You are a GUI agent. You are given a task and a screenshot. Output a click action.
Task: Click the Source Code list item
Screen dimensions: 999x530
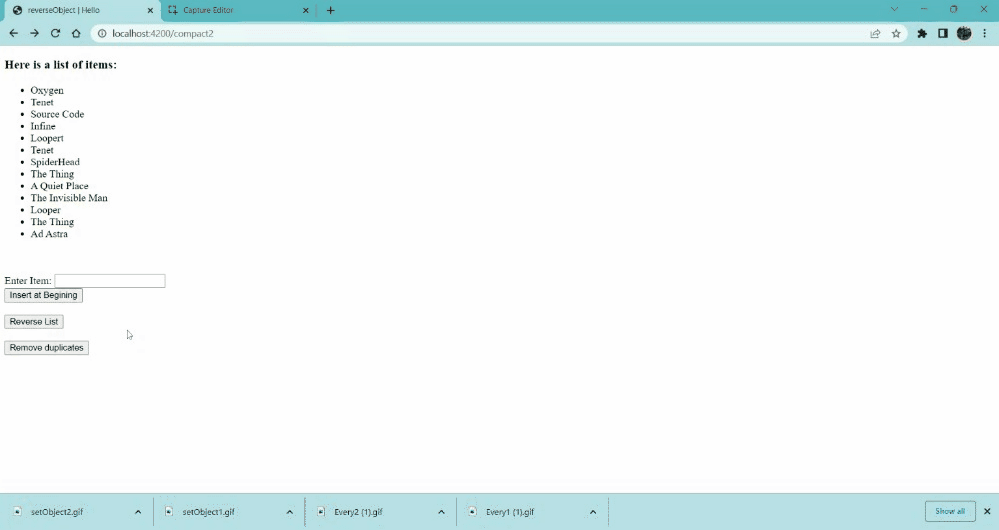(x=57, y=114)
